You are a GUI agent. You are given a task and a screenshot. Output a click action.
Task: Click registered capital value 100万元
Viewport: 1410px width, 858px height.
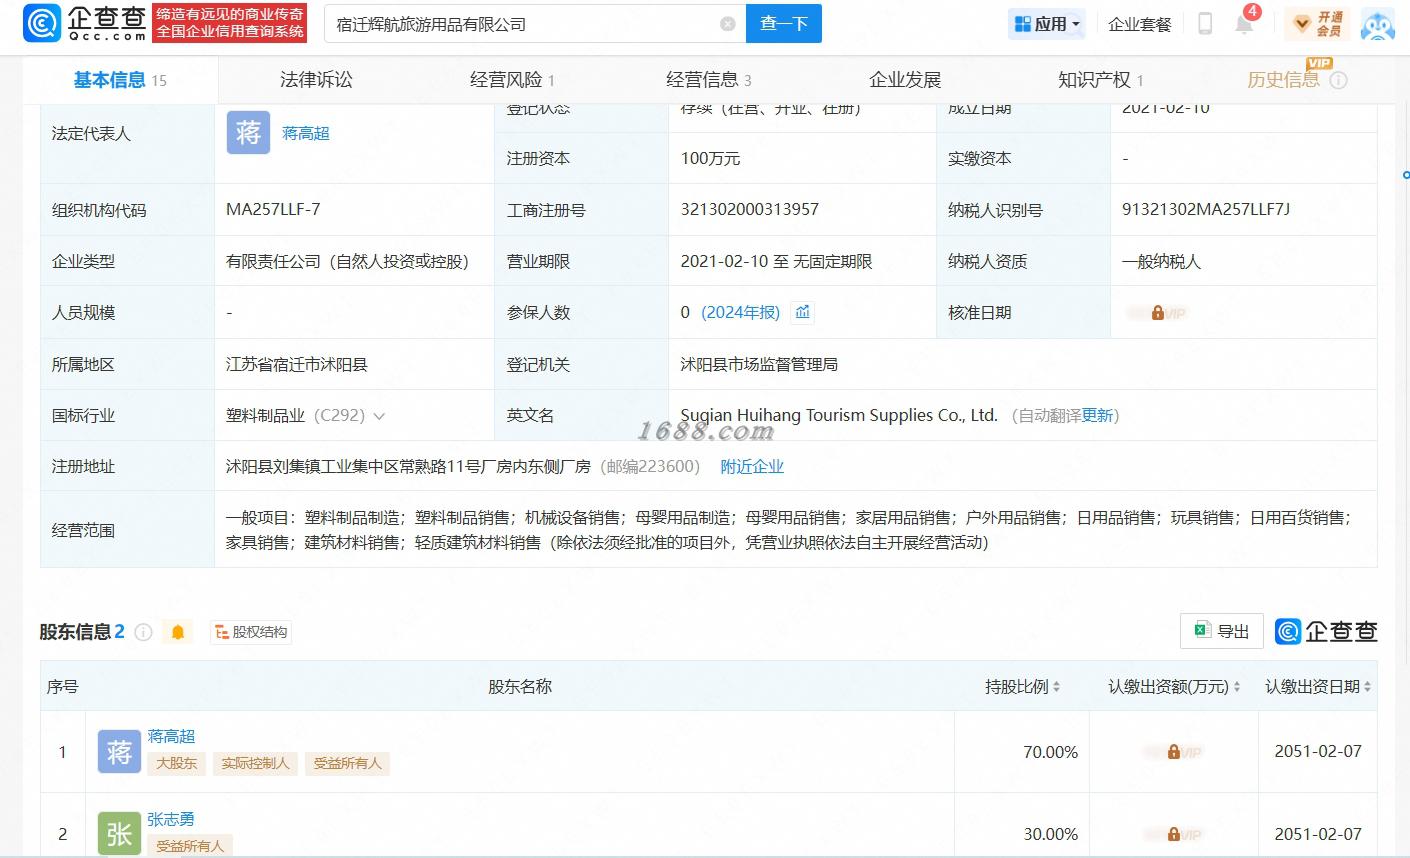710,158
